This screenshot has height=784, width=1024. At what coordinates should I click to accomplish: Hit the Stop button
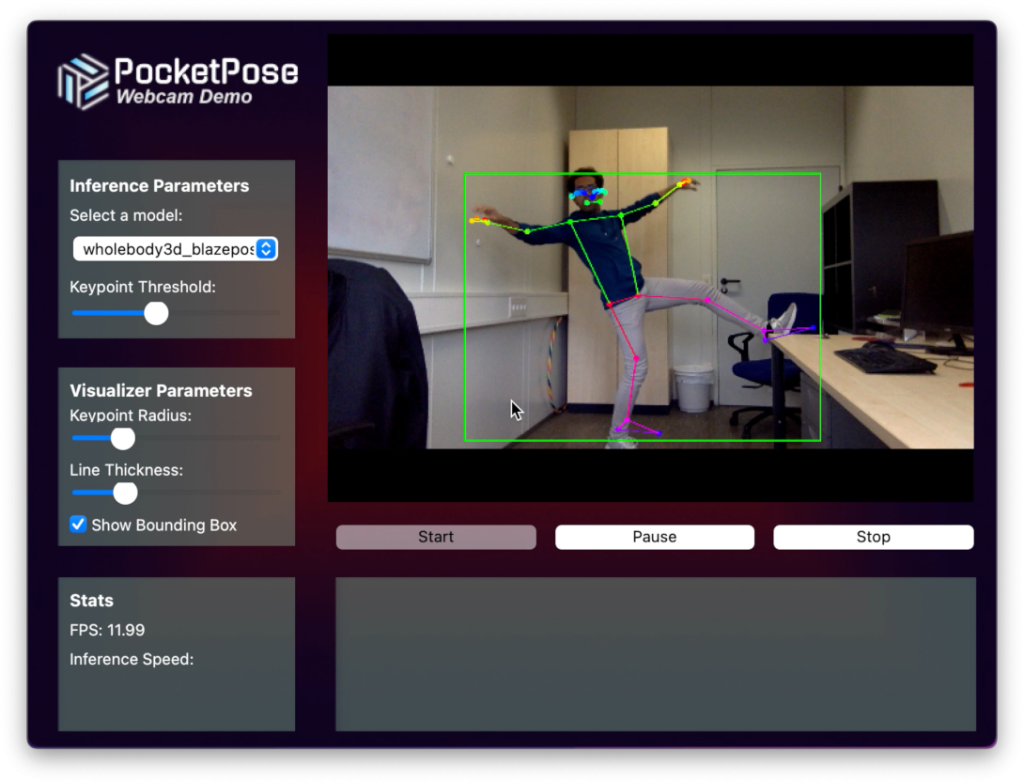pyautogui.click(x=872, y=537)
